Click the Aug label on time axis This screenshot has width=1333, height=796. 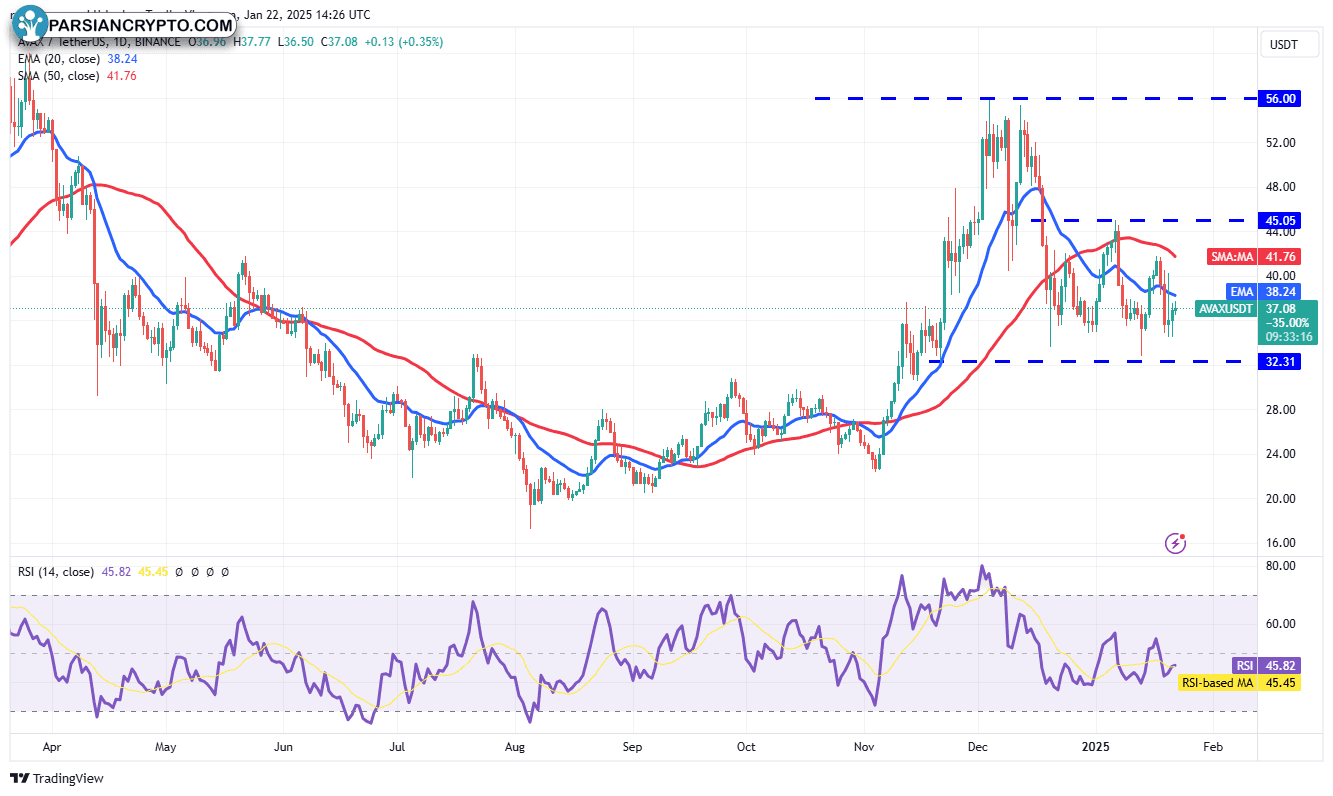[x=516, y=747]
